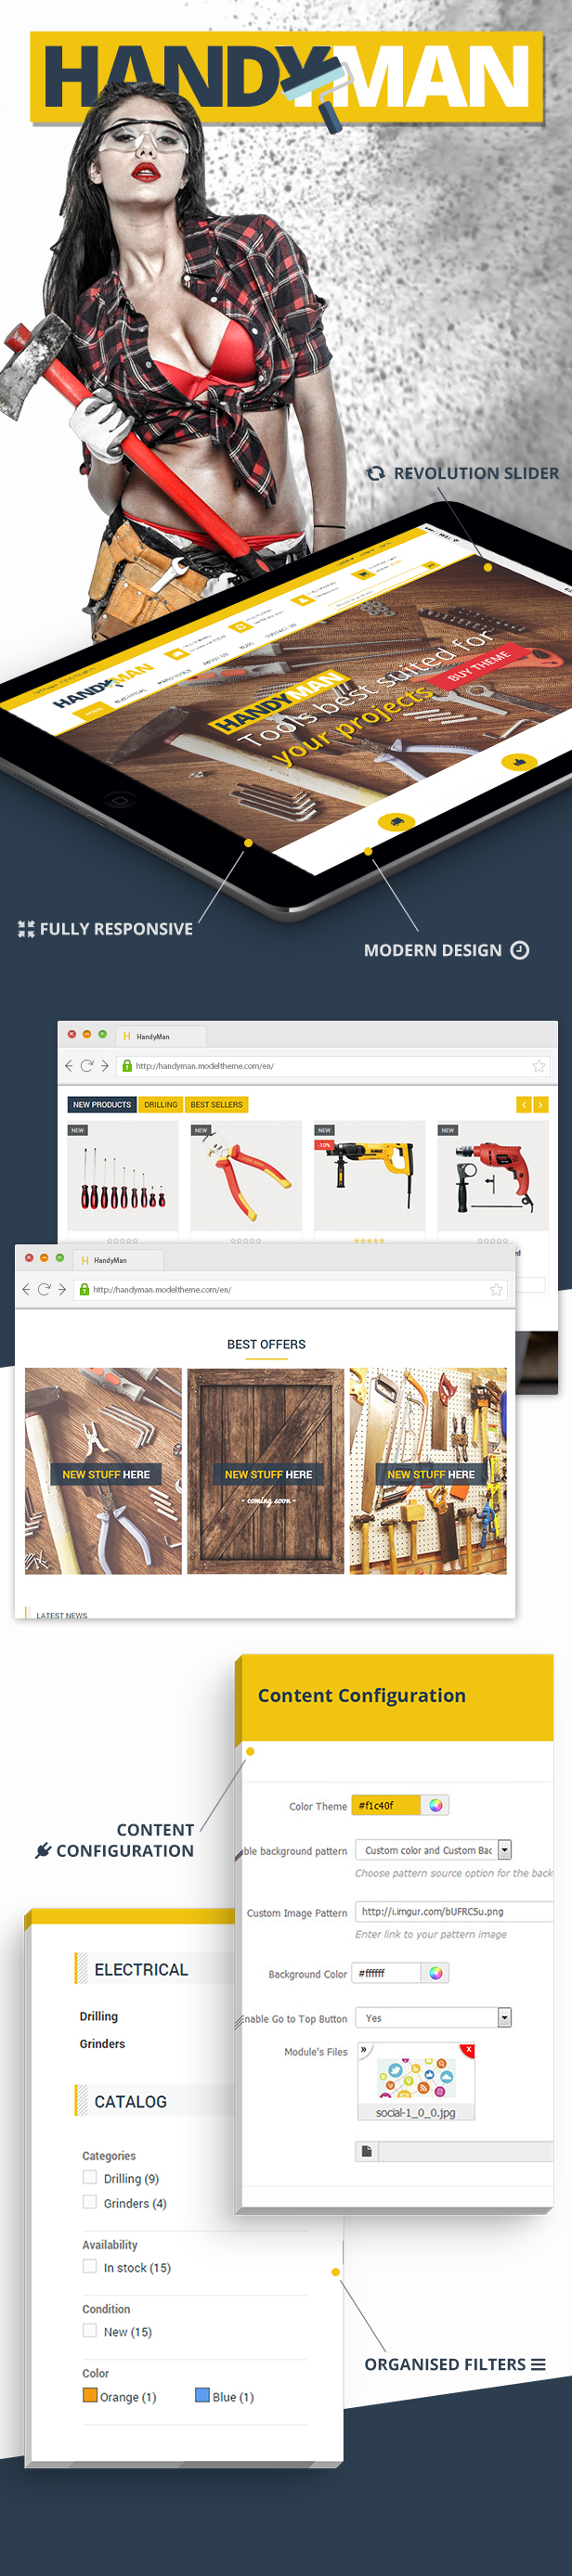
Task: Click New Stuff Here on the pegboard banner
Action: 431,1474
